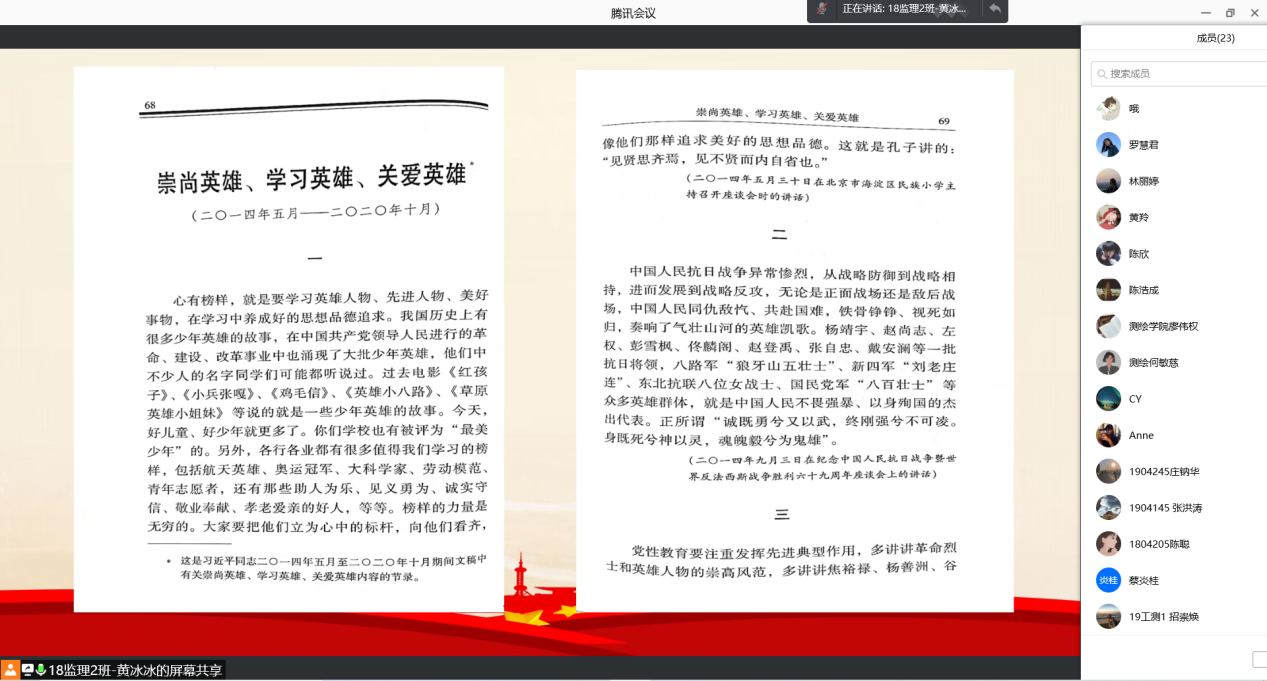Select member 测绘学院廖伟权

point(1163,326)
